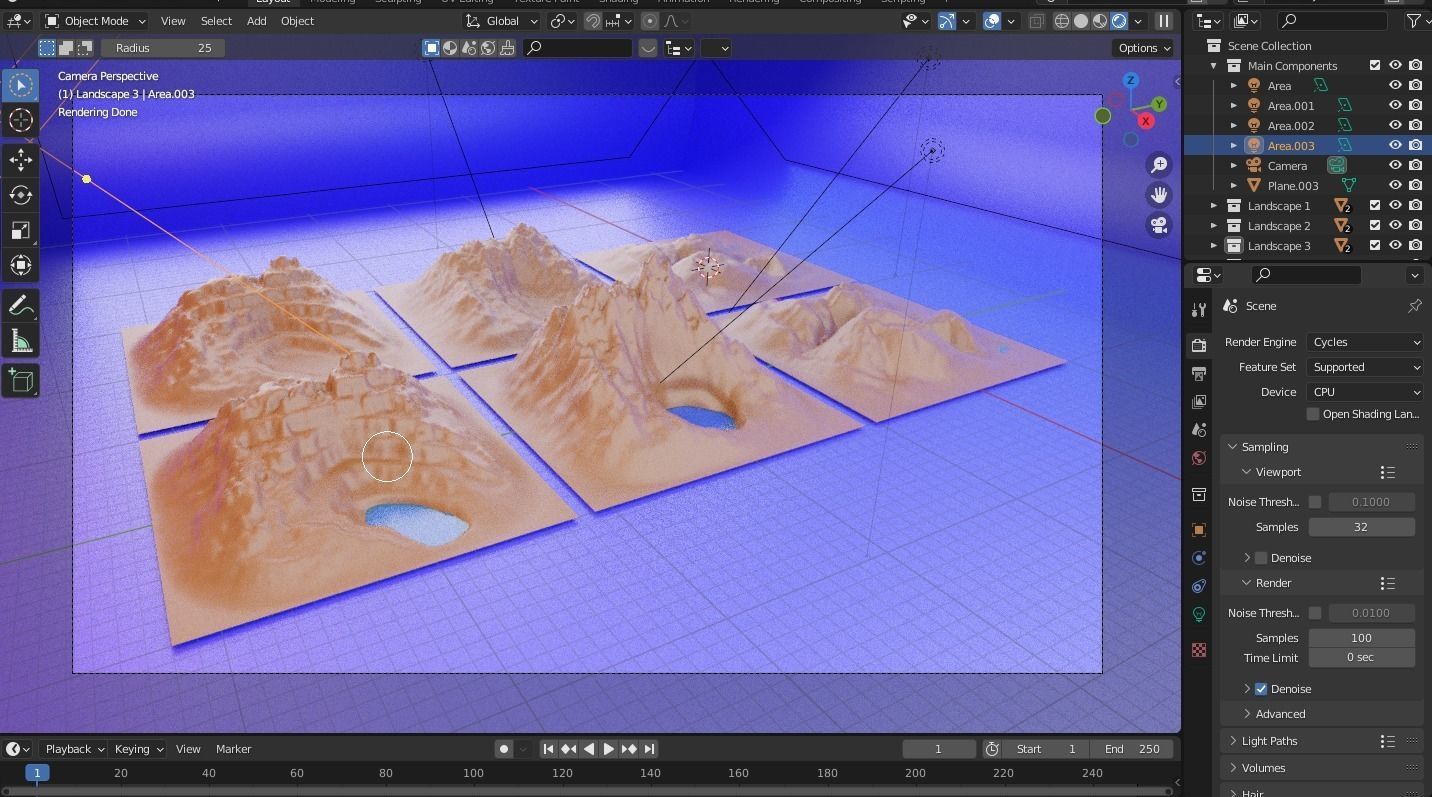Open Device CPU dropdown
Viewport: 1432px width, 797px height.
tap(1364, 392)
